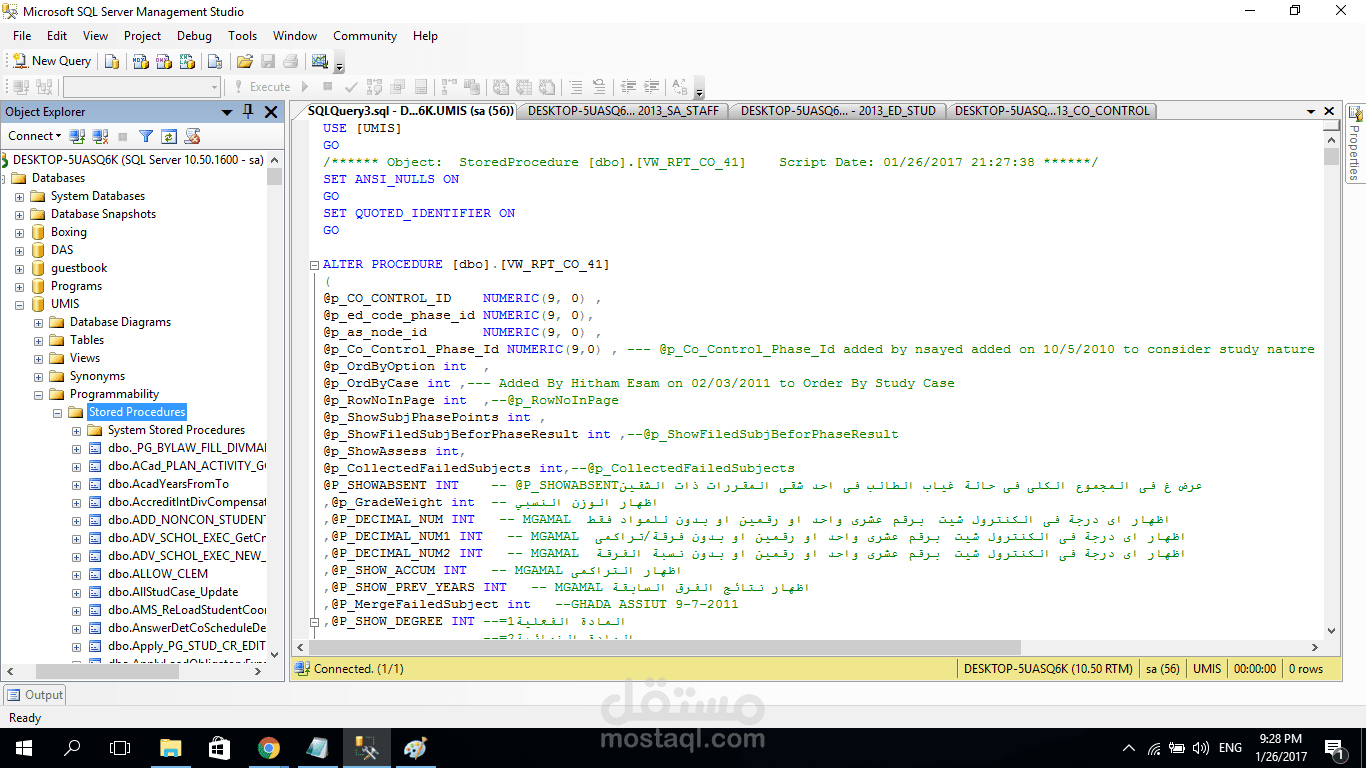The width and height of the screenshot is (1366, 768).
Task: Click the Analysis Services XMLA Query icon
Action: 186,61
